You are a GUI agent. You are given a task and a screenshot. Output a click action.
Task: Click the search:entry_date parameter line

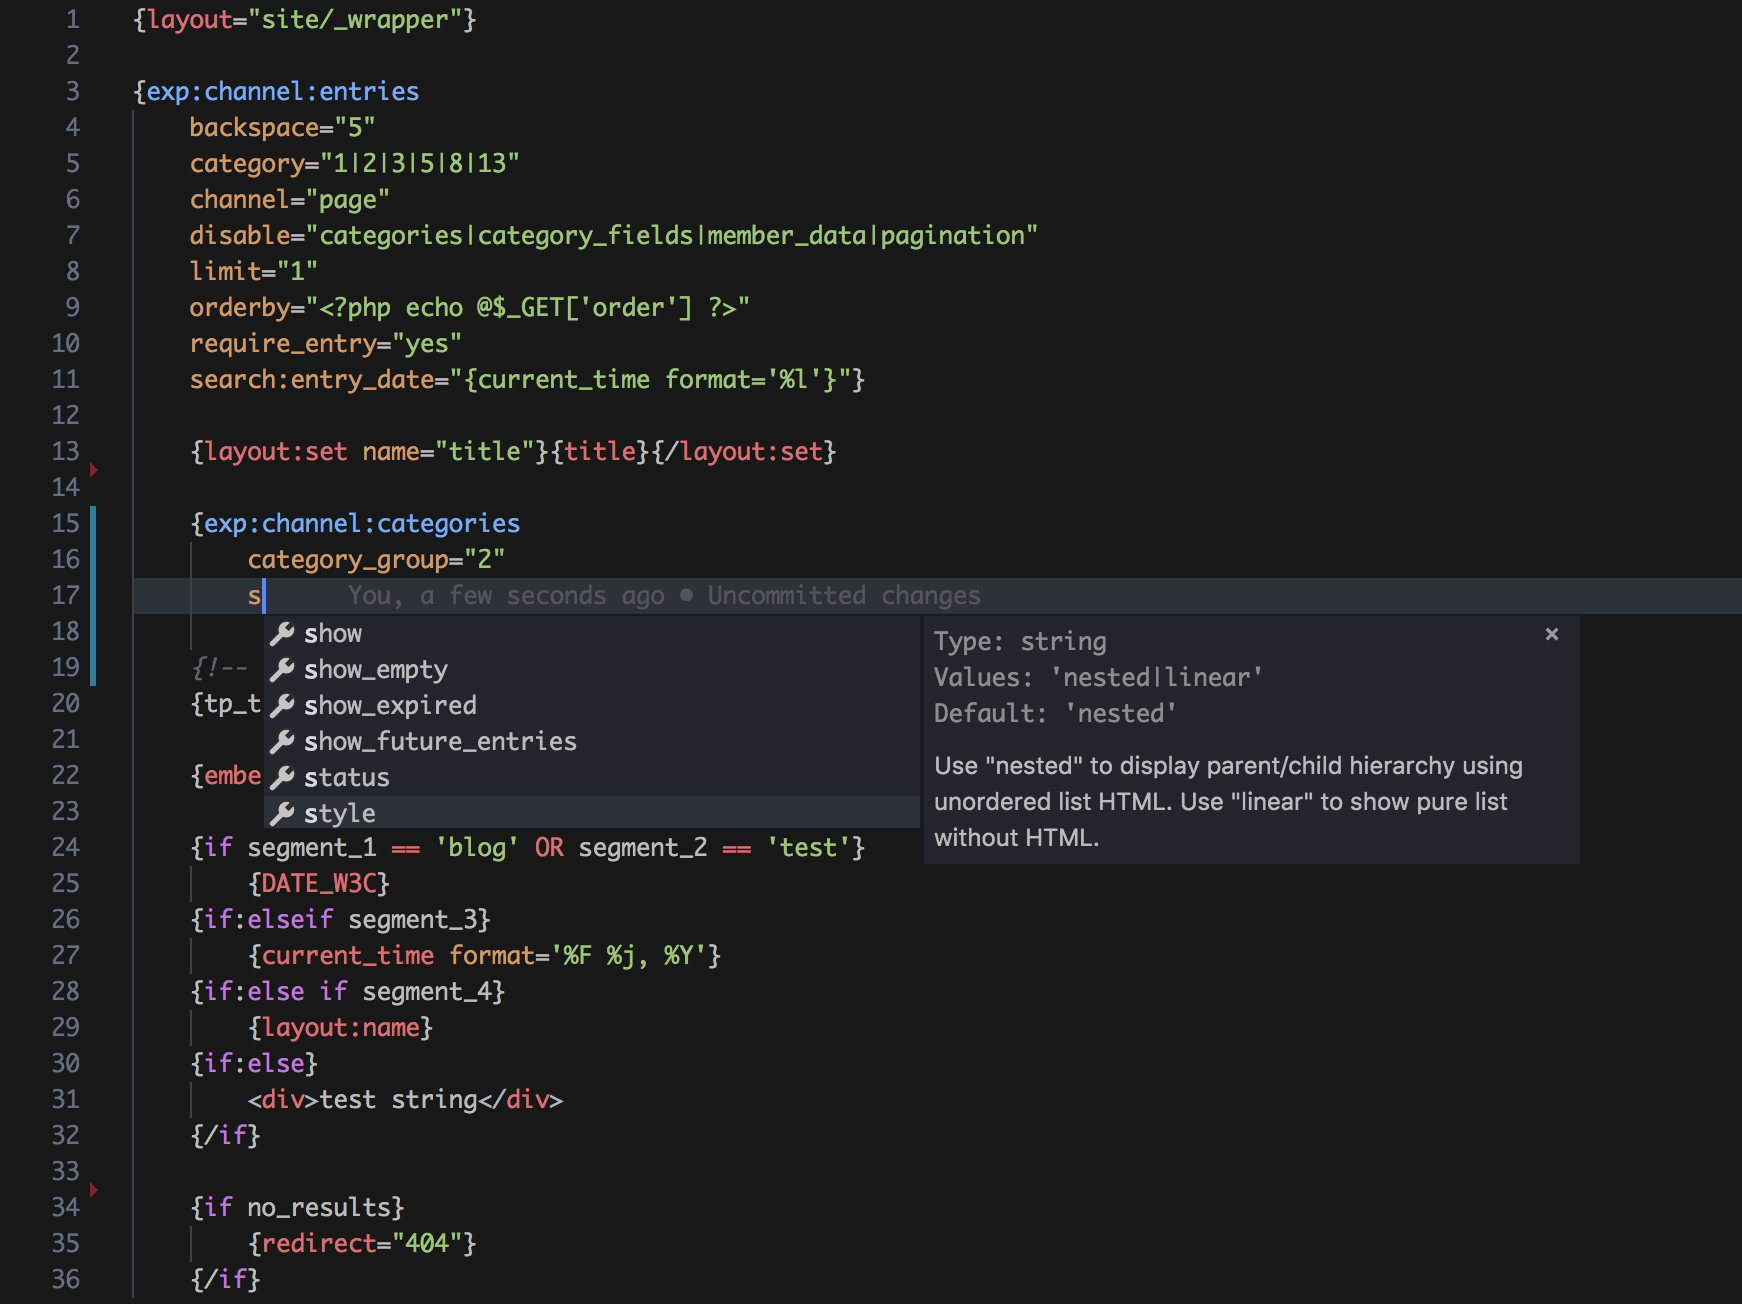[x=528, y=379]
